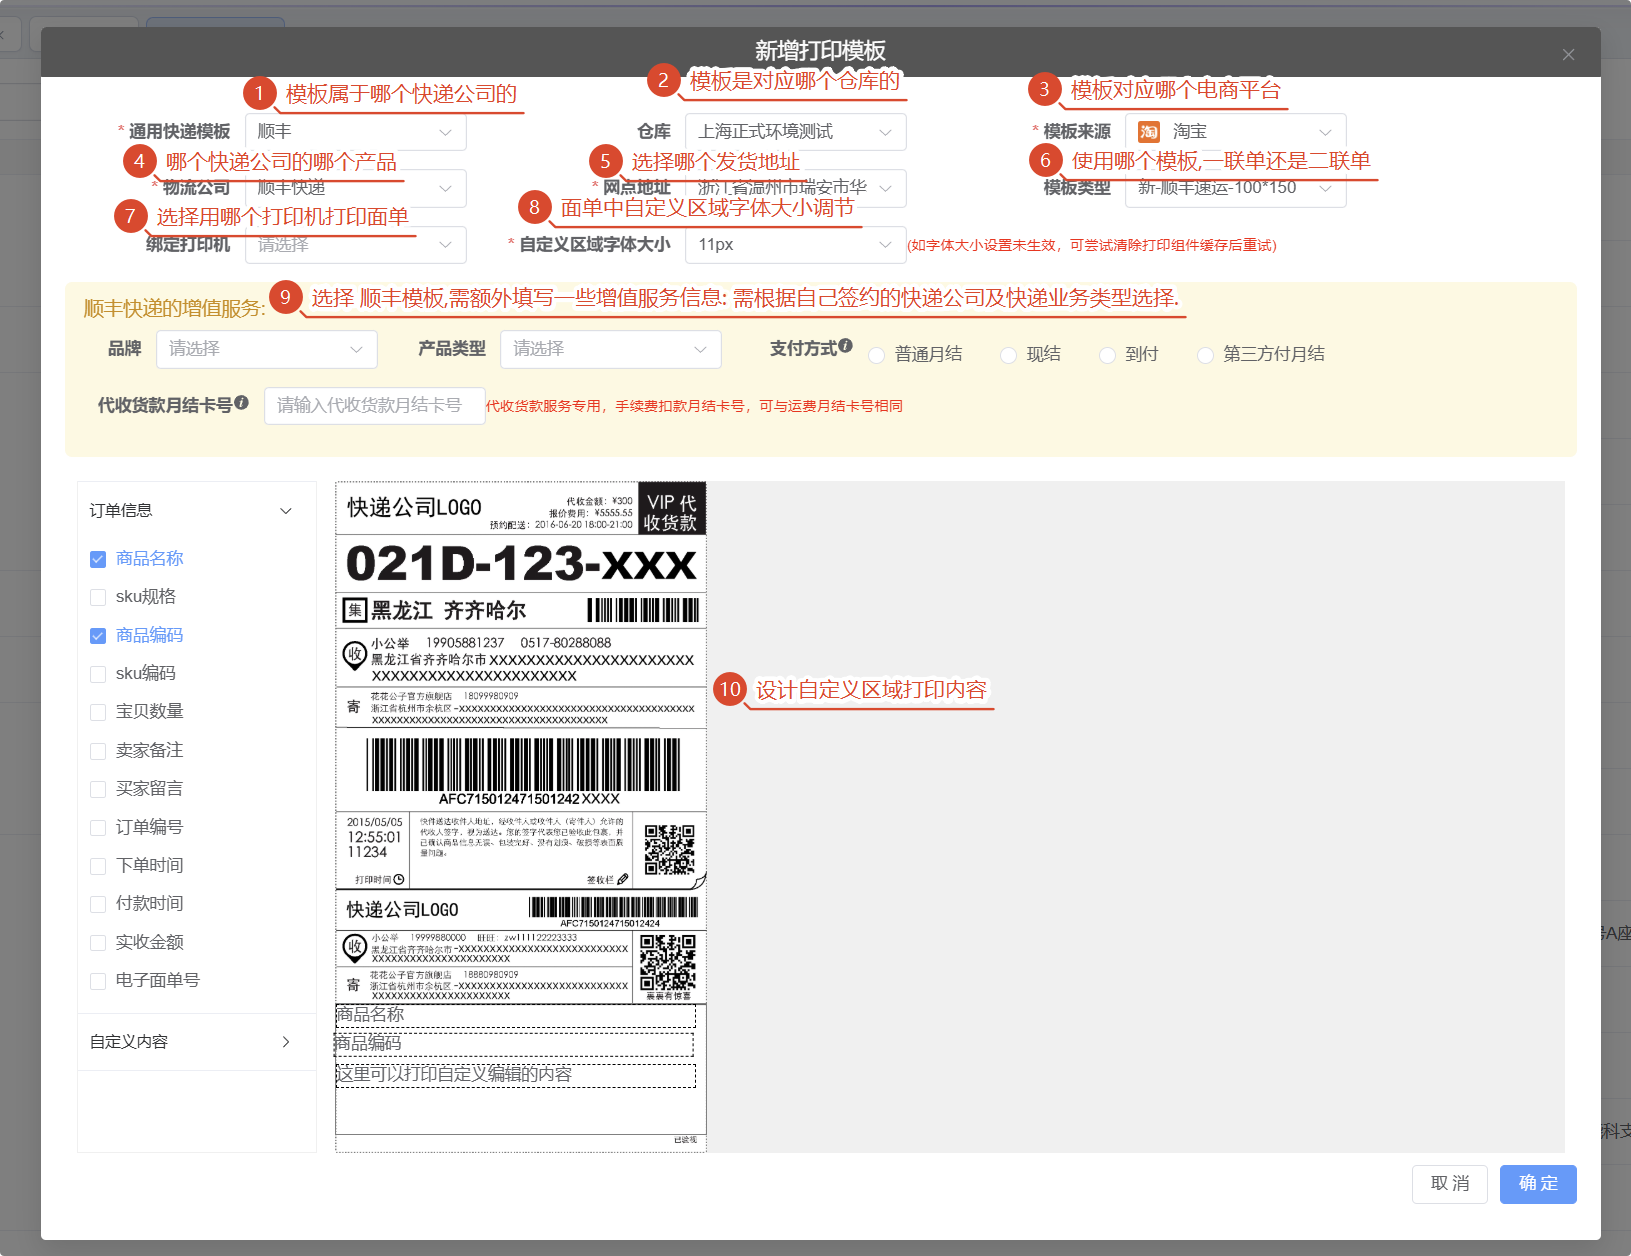Screen dimensions: 1631x1256
Task: Uncheck the 商品编码 checkbox
Action: (x=98, y=636)
